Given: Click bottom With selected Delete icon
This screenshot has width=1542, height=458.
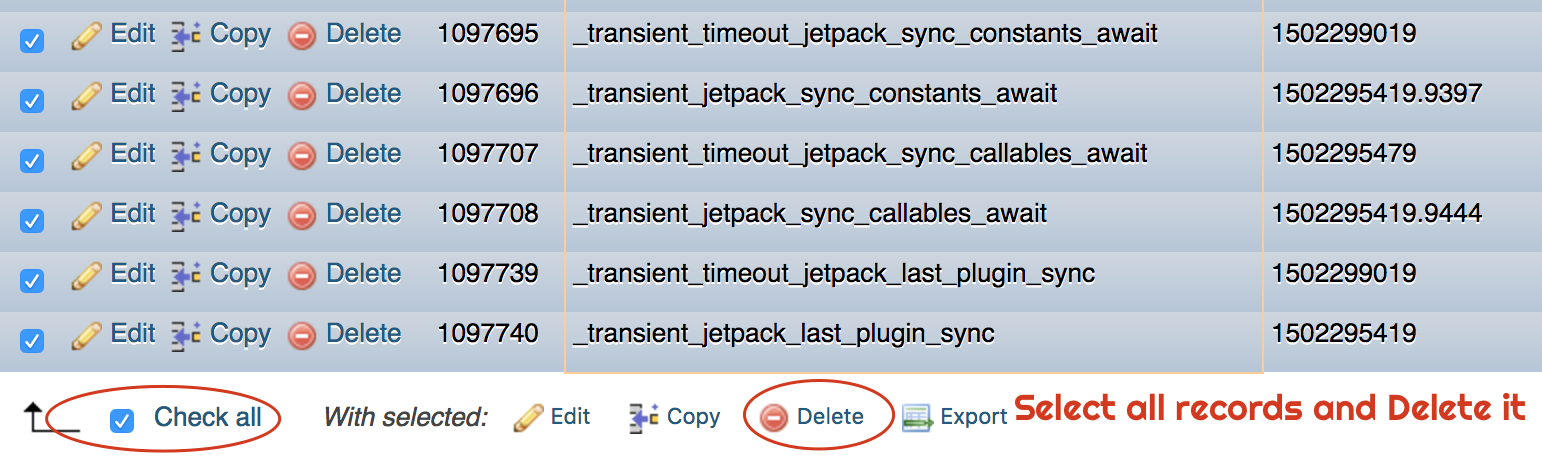Looking at the screenshot, I should [773, 418].
